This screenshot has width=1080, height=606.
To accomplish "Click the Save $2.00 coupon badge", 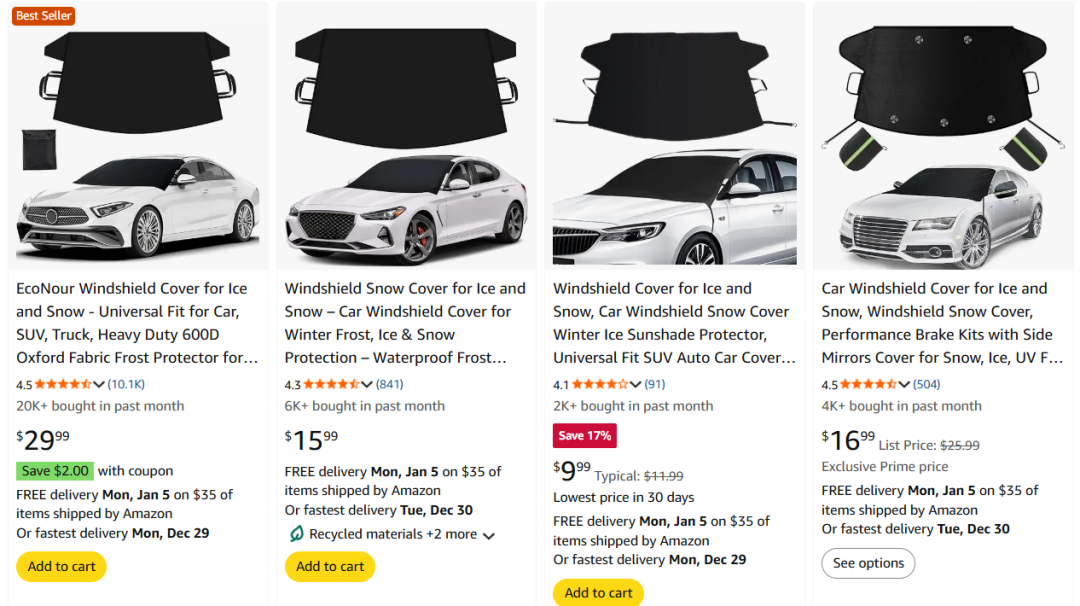I will pyautogui.click(x=55, y=471).
